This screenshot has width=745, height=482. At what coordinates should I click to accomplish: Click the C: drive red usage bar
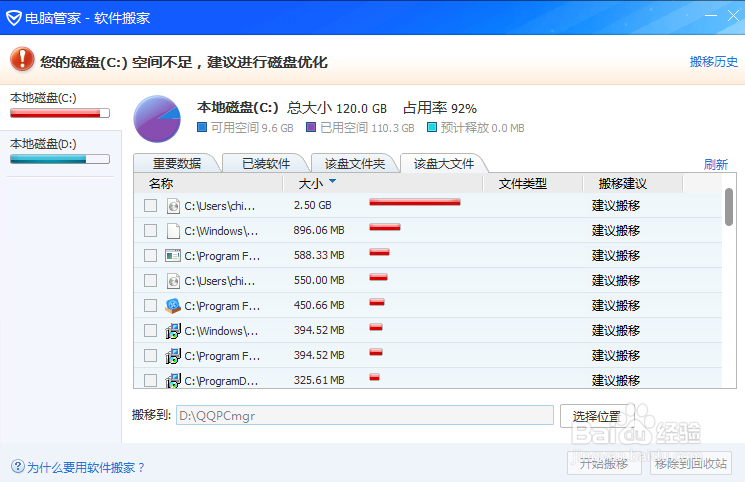(60, 113)
